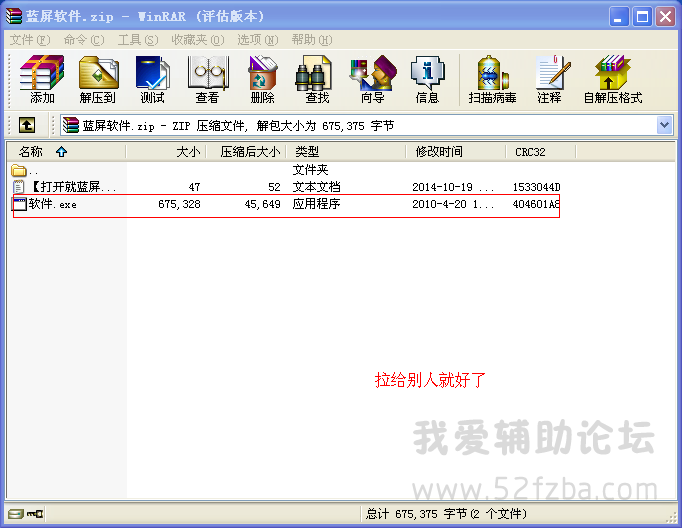Minimize the WinRAR window

point(618,17)
